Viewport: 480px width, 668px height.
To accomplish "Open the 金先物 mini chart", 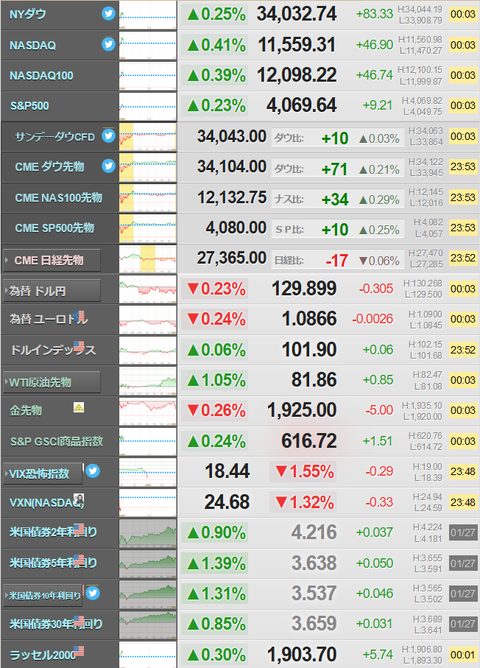I will [x=147, y=411].
